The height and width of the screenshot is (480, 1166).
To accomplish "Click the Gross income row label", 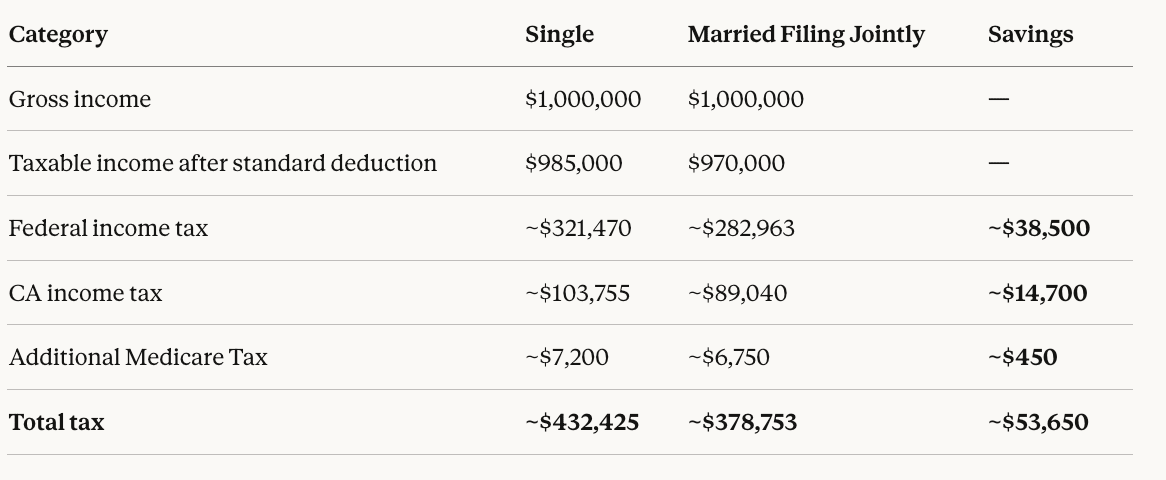I will [x=80, y=99].
